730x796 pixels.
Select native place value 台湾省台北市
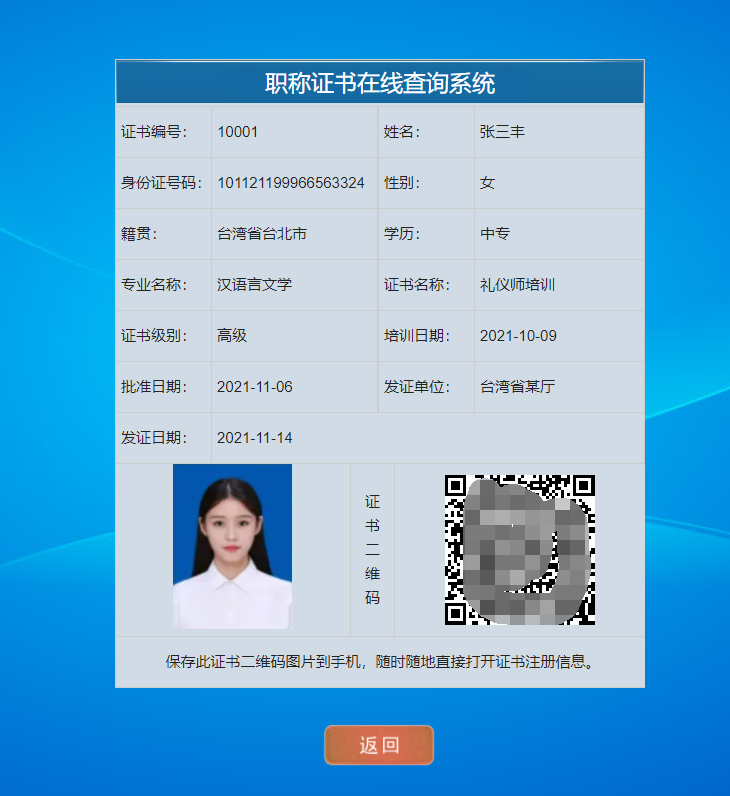(262, 234)
